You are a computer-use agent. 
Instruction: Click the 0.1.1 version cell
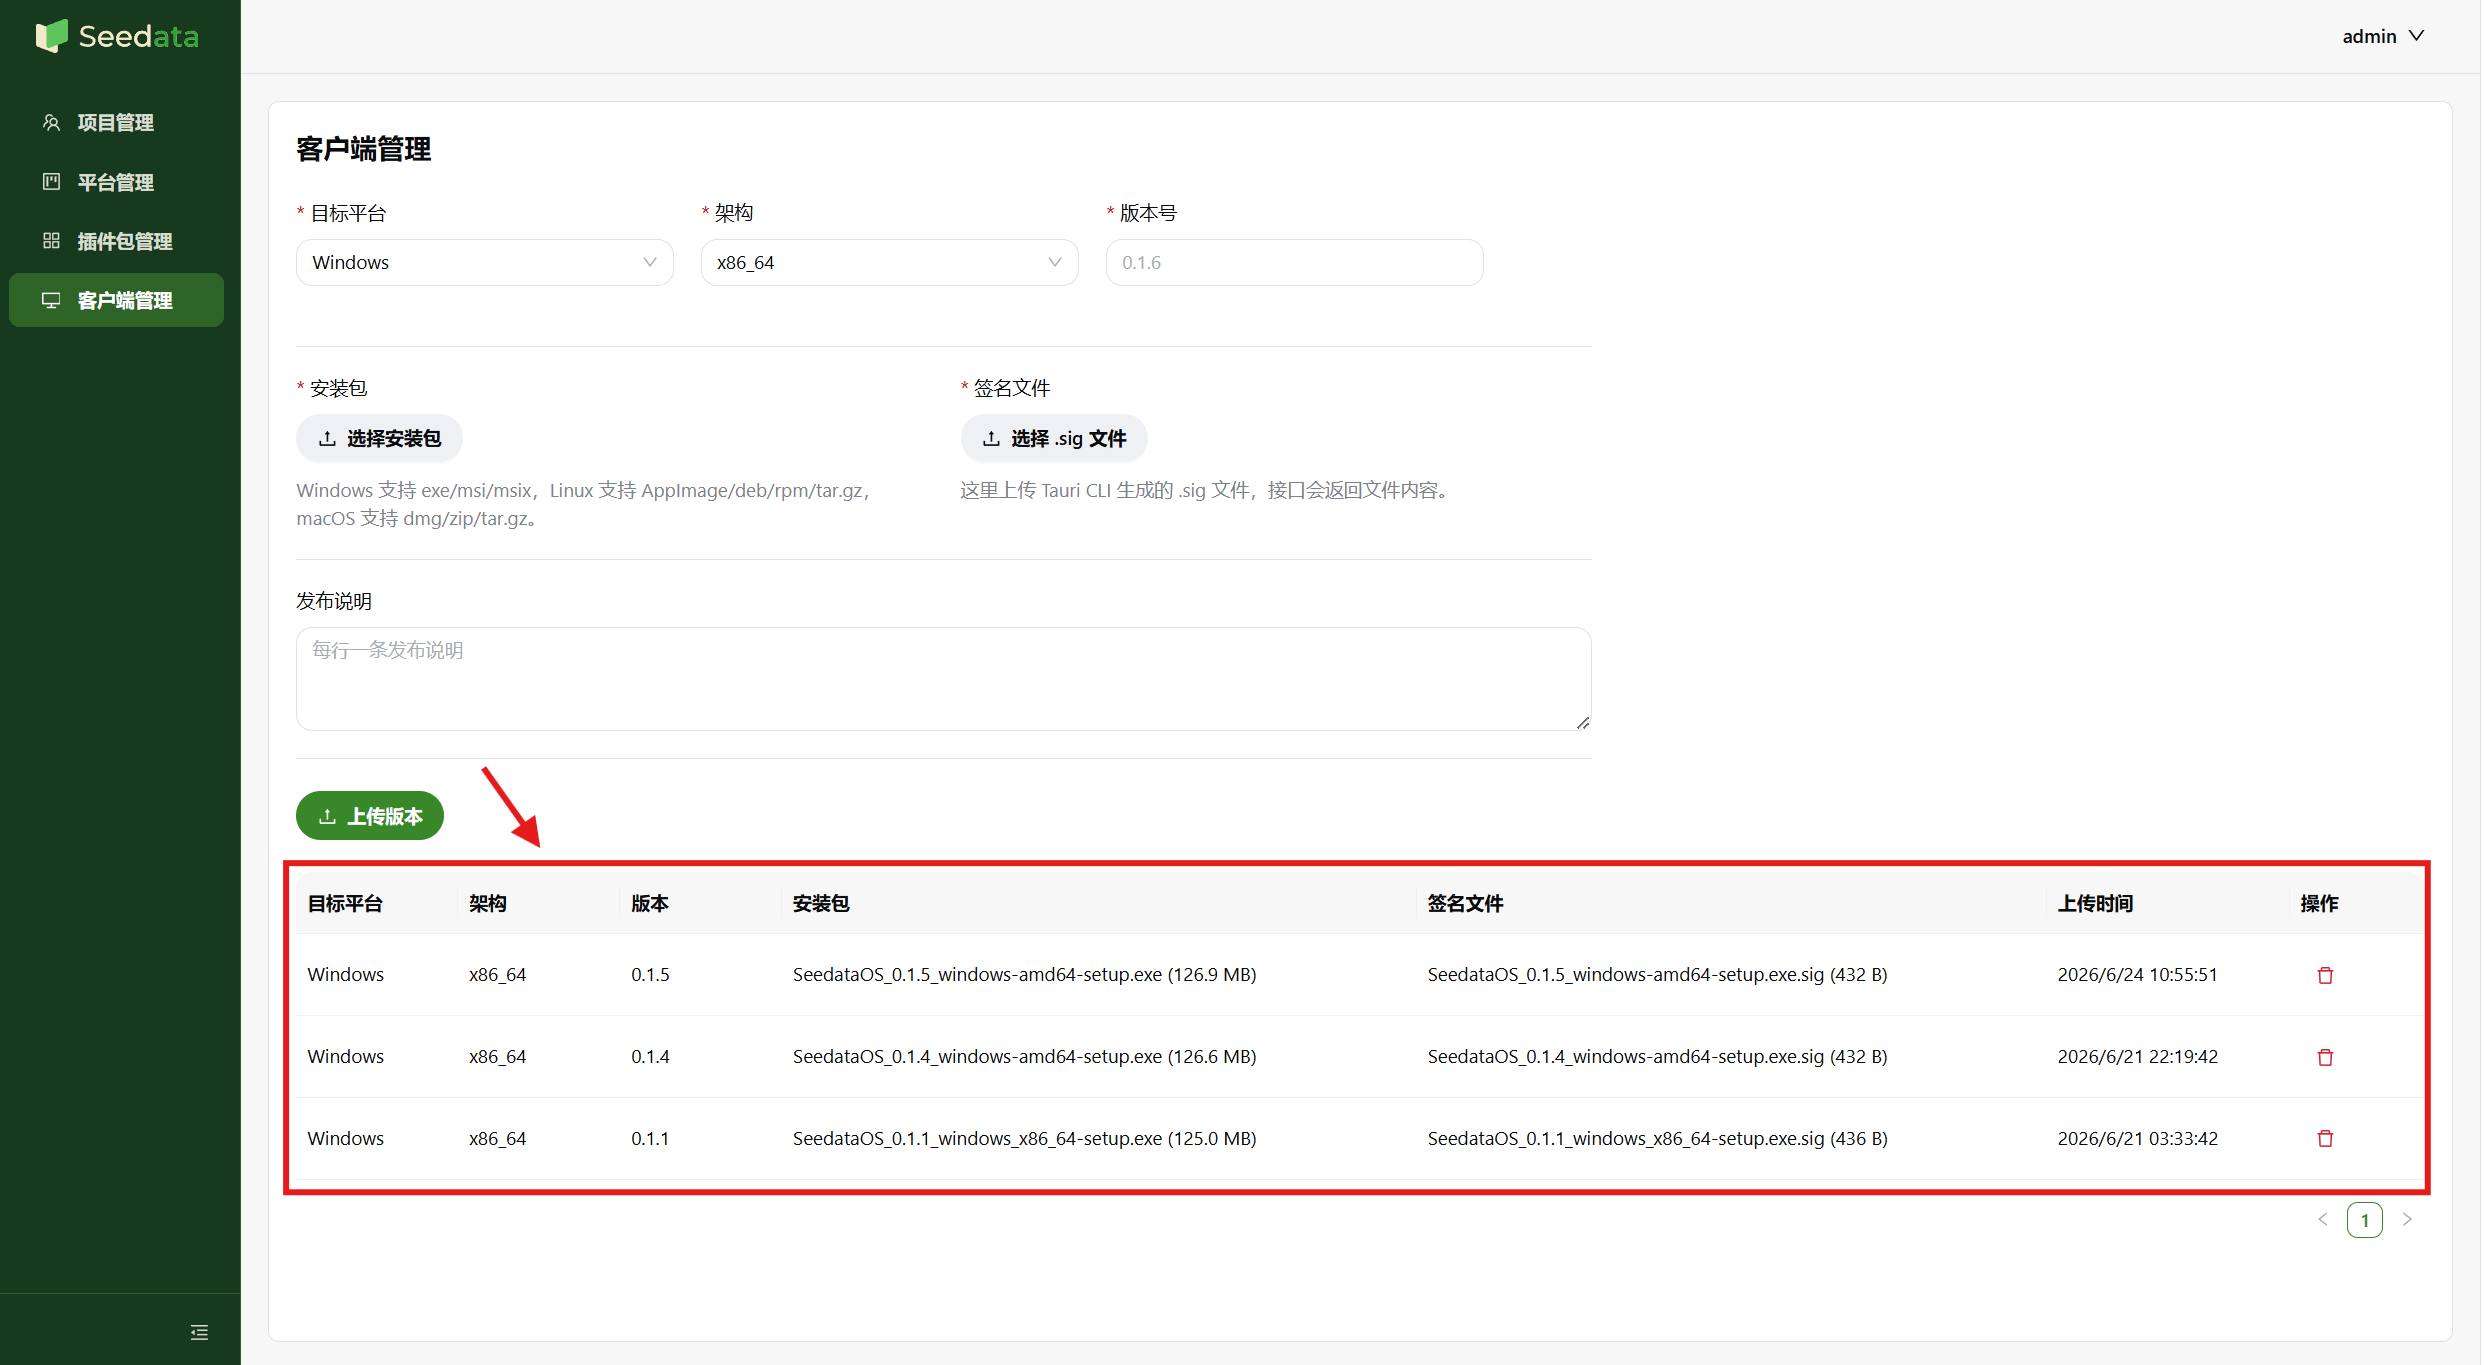[650, 1138]
